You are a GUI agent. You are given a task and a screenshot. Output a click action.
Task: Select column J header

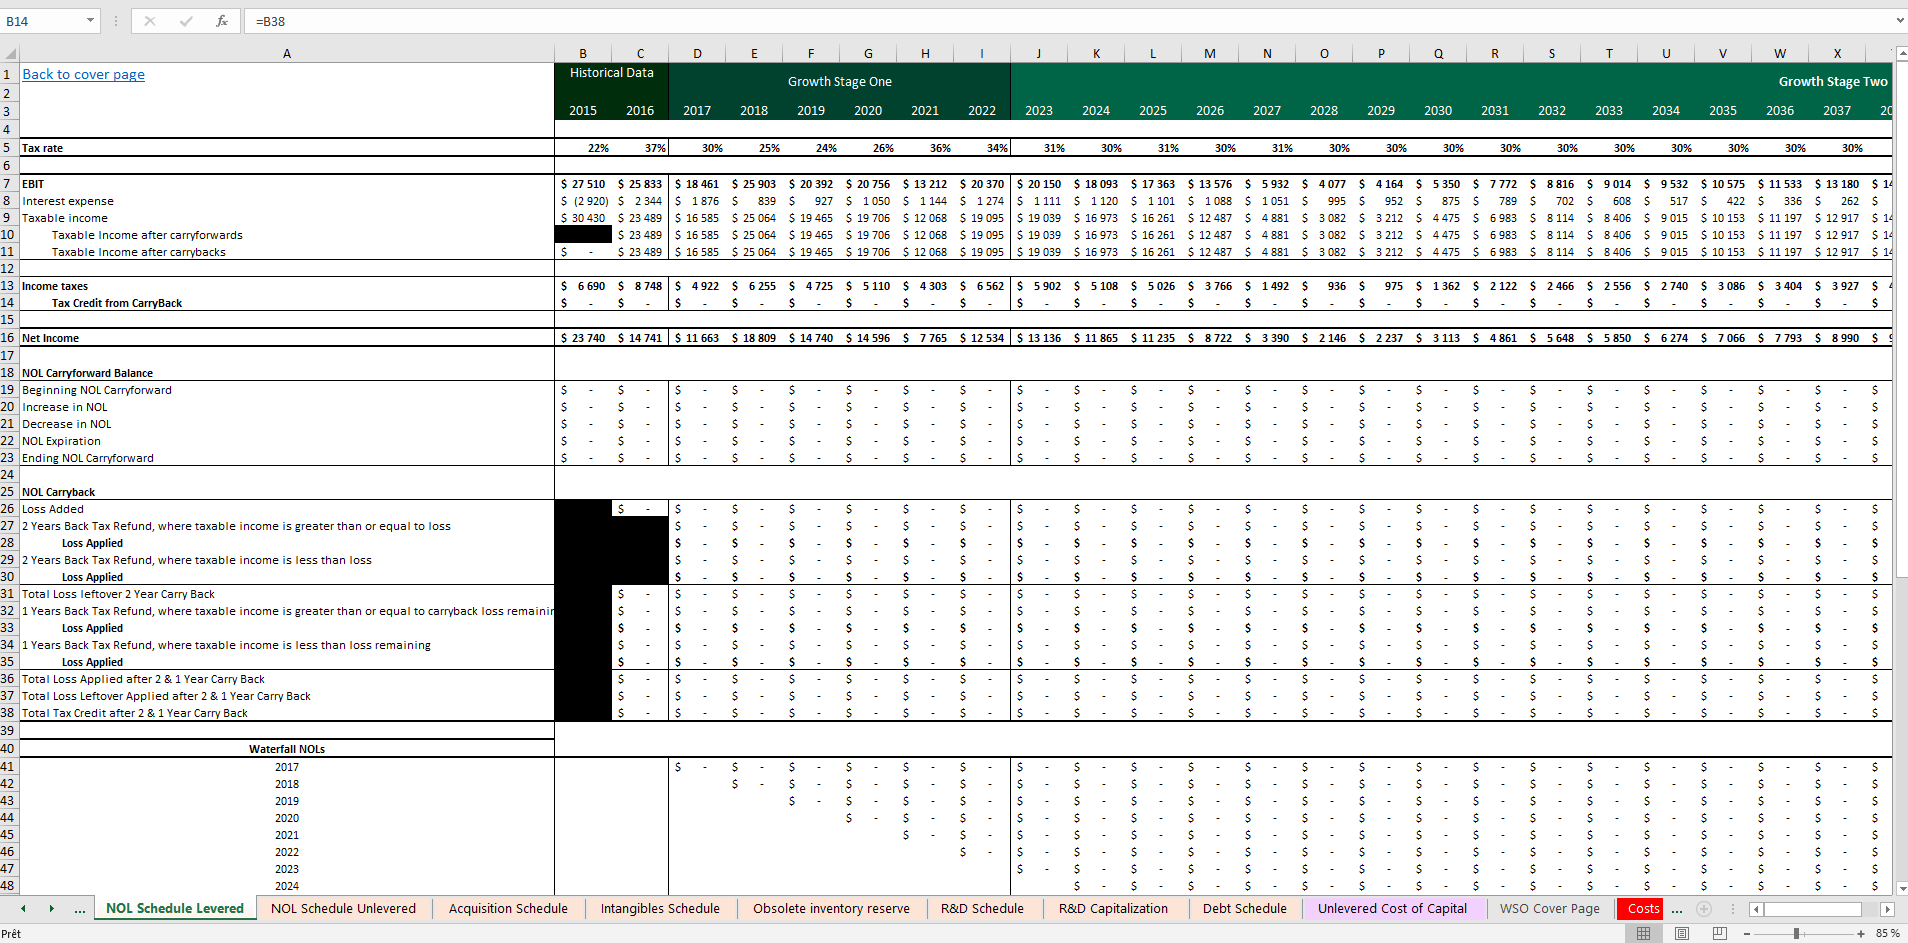click(x=1039, y=54)
